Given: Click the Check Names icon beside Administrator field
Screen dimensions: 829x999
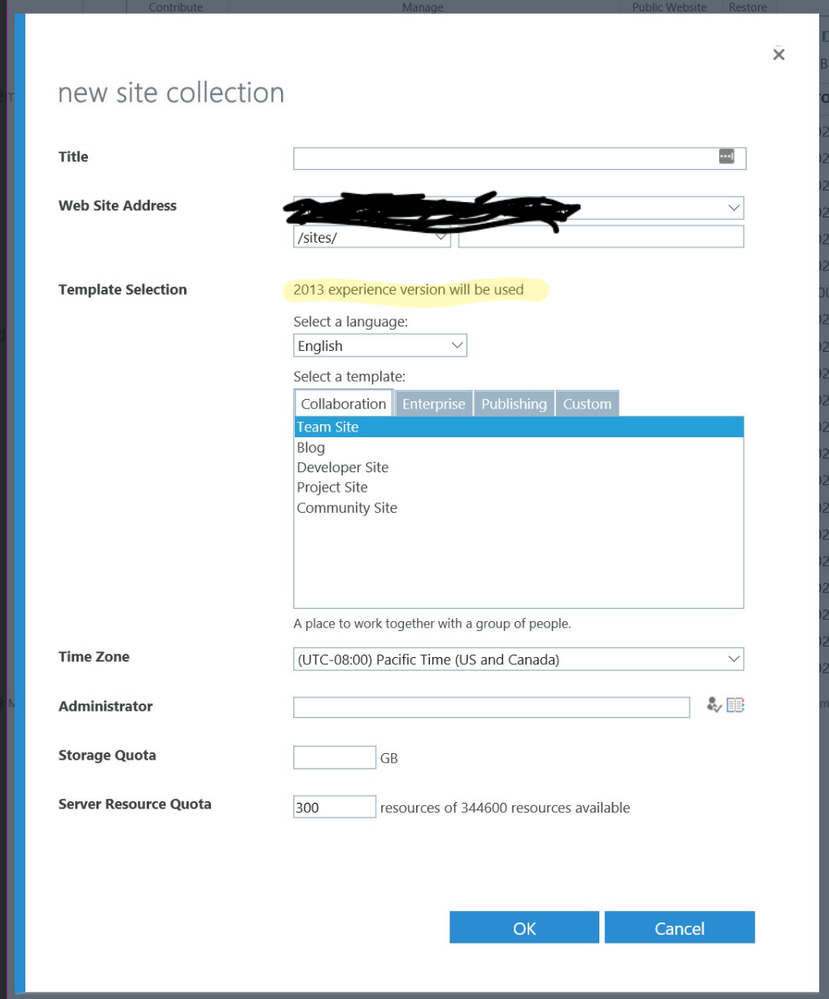Looking at the screenshot, I should (713, 704).
